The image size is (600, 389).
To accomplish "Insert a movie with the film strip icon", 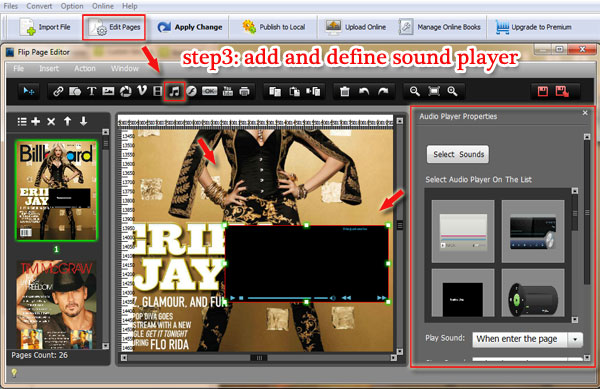I will tap(157, 91).
